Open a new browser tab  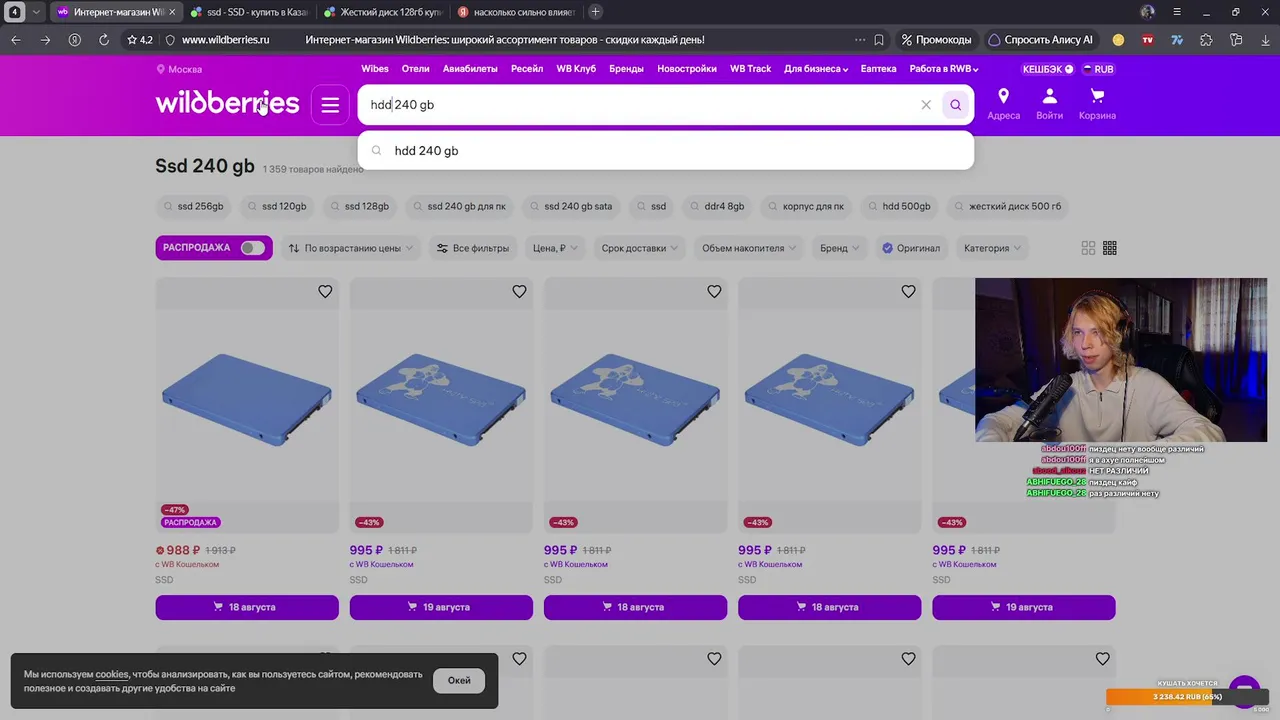[596, 12]
